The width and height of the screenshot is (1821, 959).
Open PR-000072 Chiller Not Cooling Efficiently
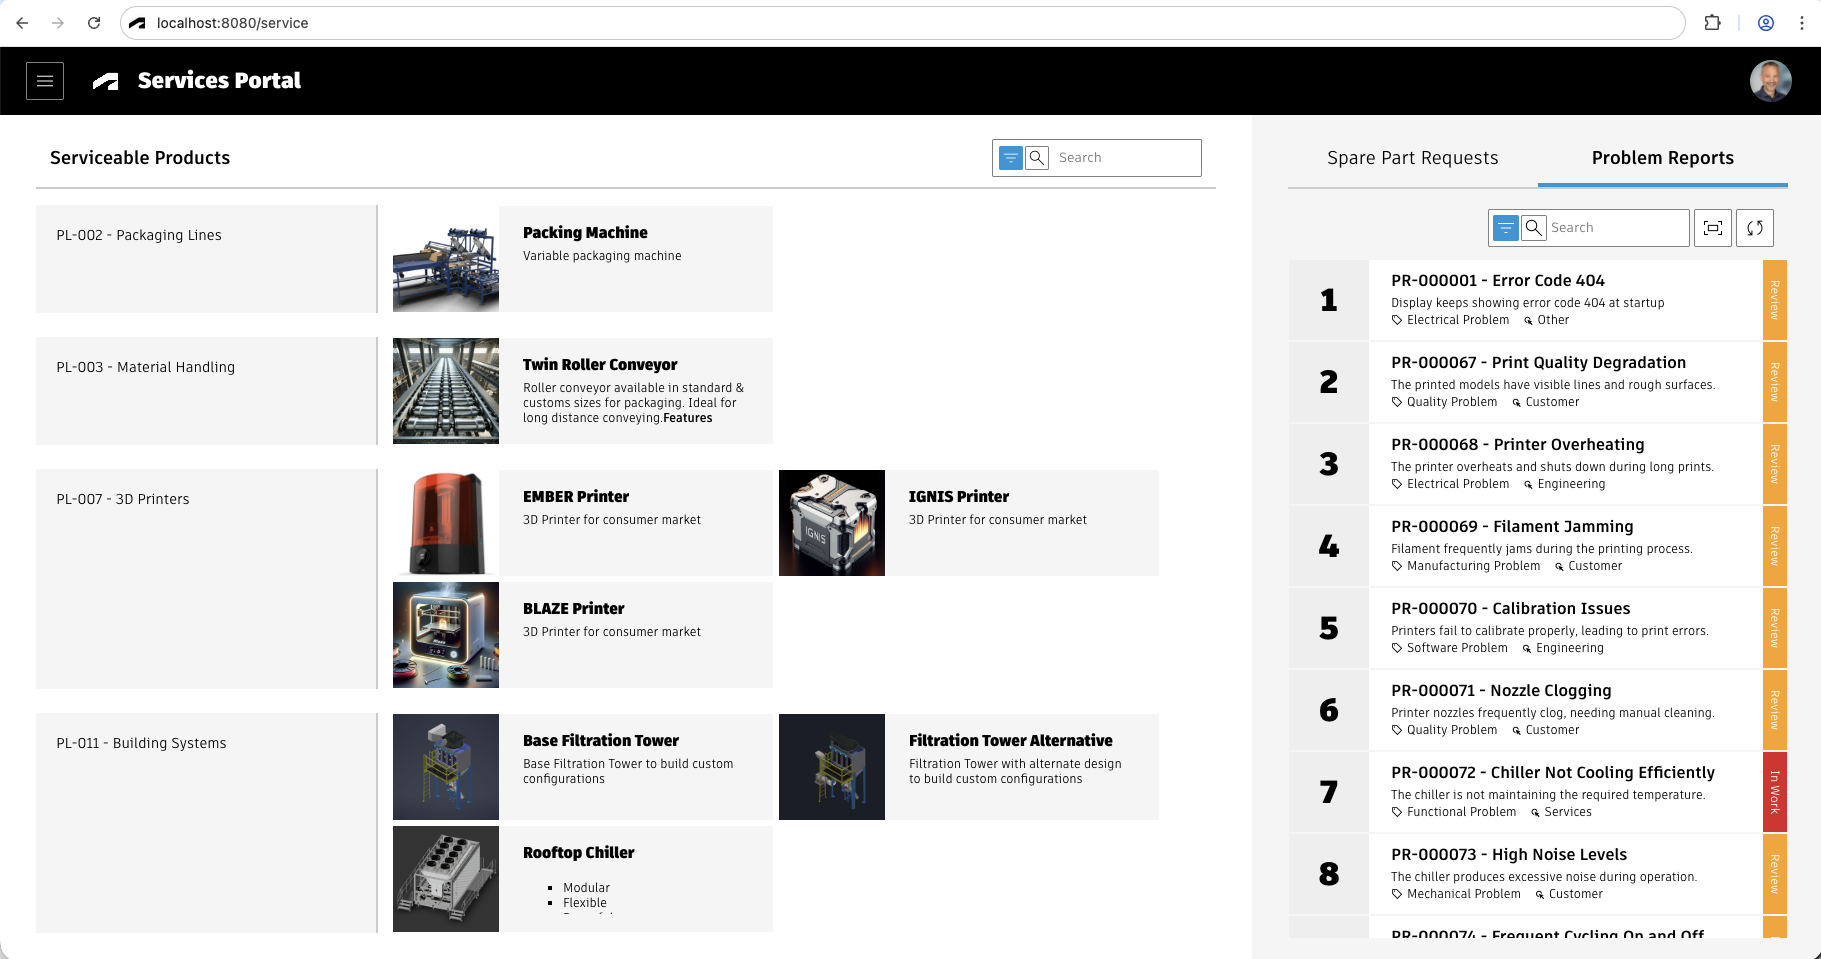pos(1552,773)
